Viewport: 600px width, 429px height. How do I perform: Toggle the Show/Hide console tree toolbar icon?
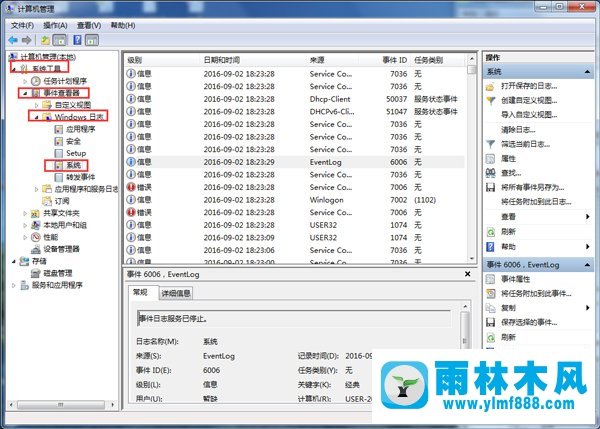click(x=59, y=40)
